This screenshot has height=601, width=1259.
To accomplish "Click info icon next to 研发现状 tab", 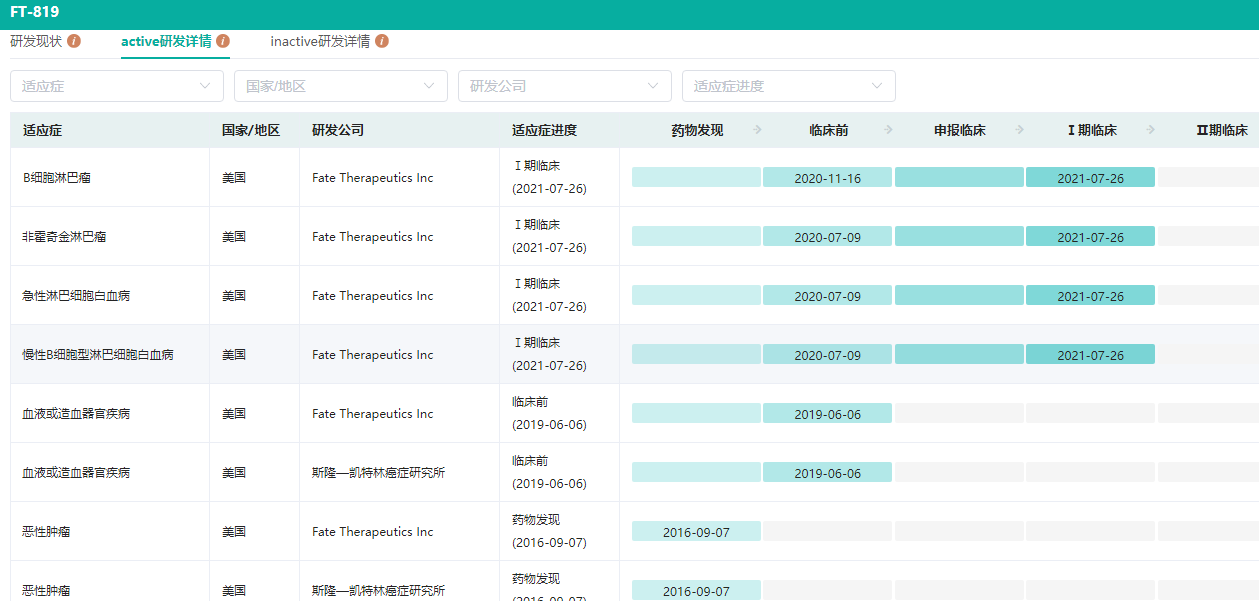I will (x=74, y=42).
